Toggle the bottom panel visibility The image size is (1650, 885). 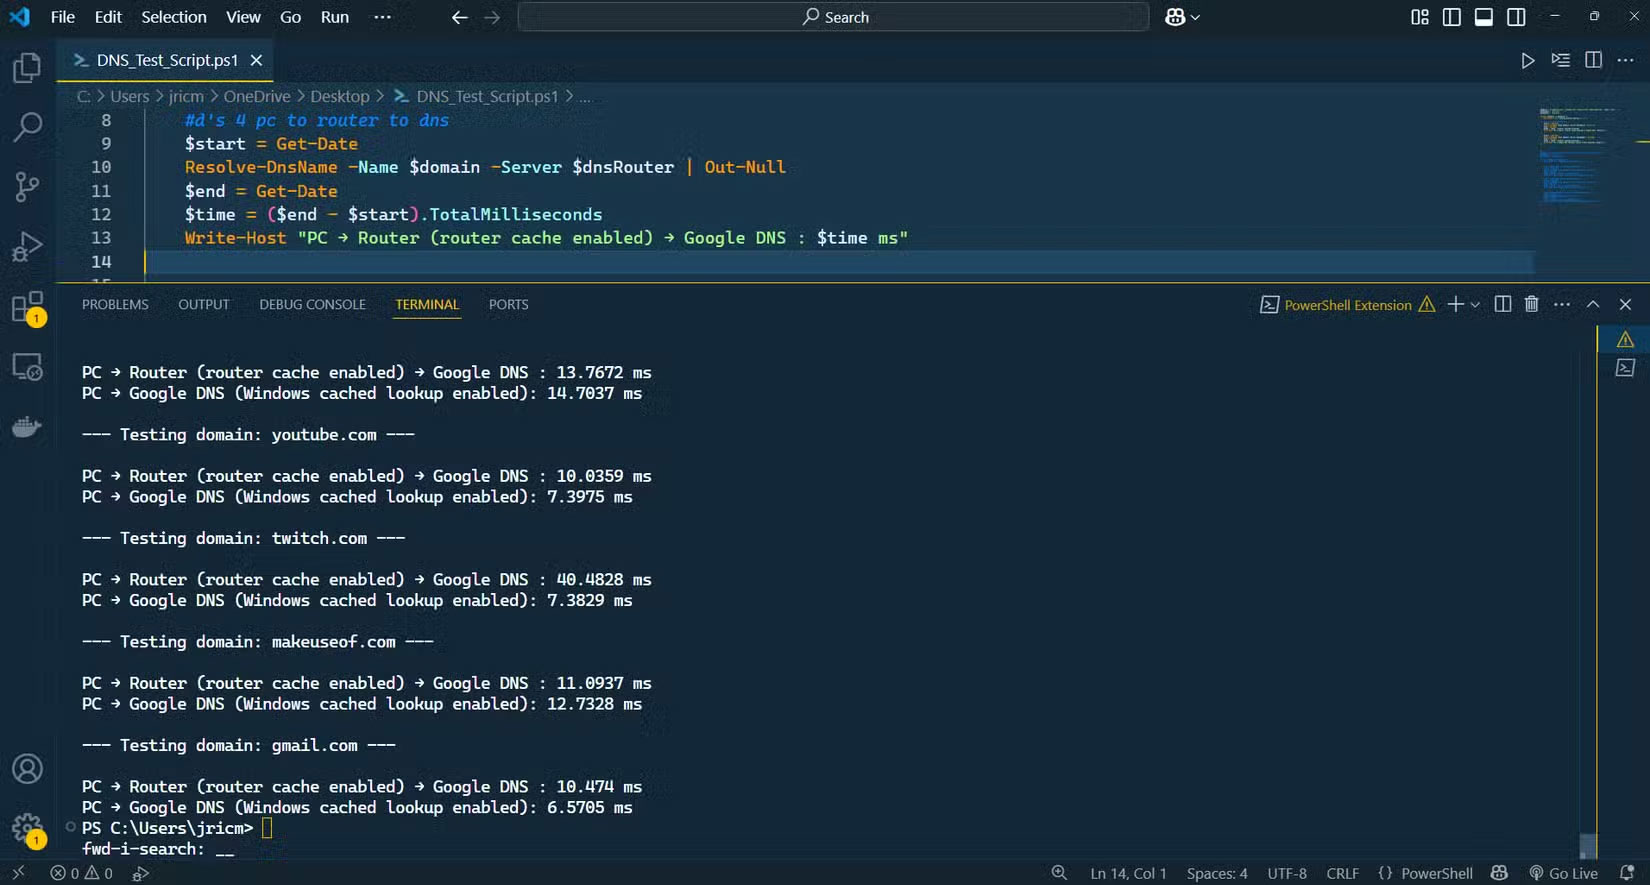[1484, 17]
